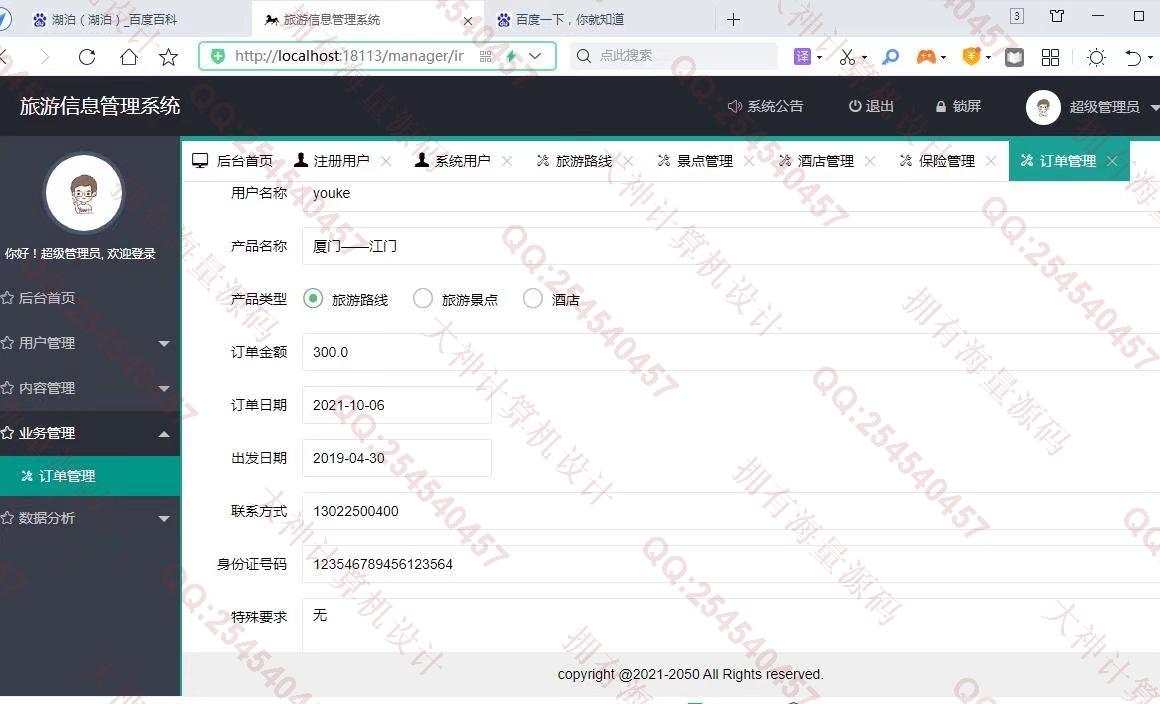
Task: Open the game controller extension
Action: click(926, 57)
